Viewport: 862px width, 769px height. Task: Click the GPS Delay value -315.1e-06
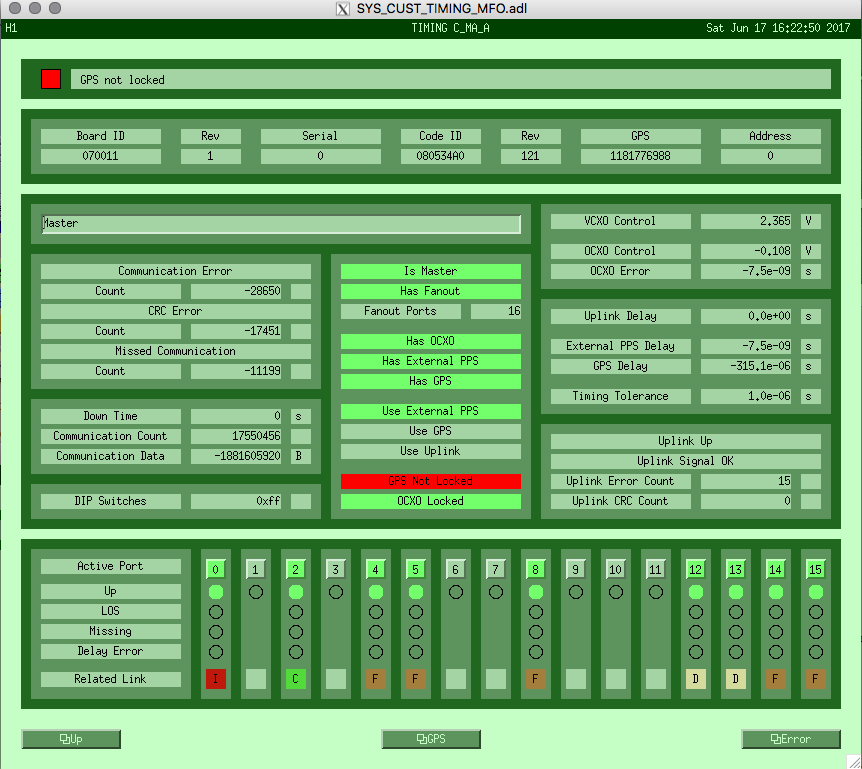click(x=746, y=366)
